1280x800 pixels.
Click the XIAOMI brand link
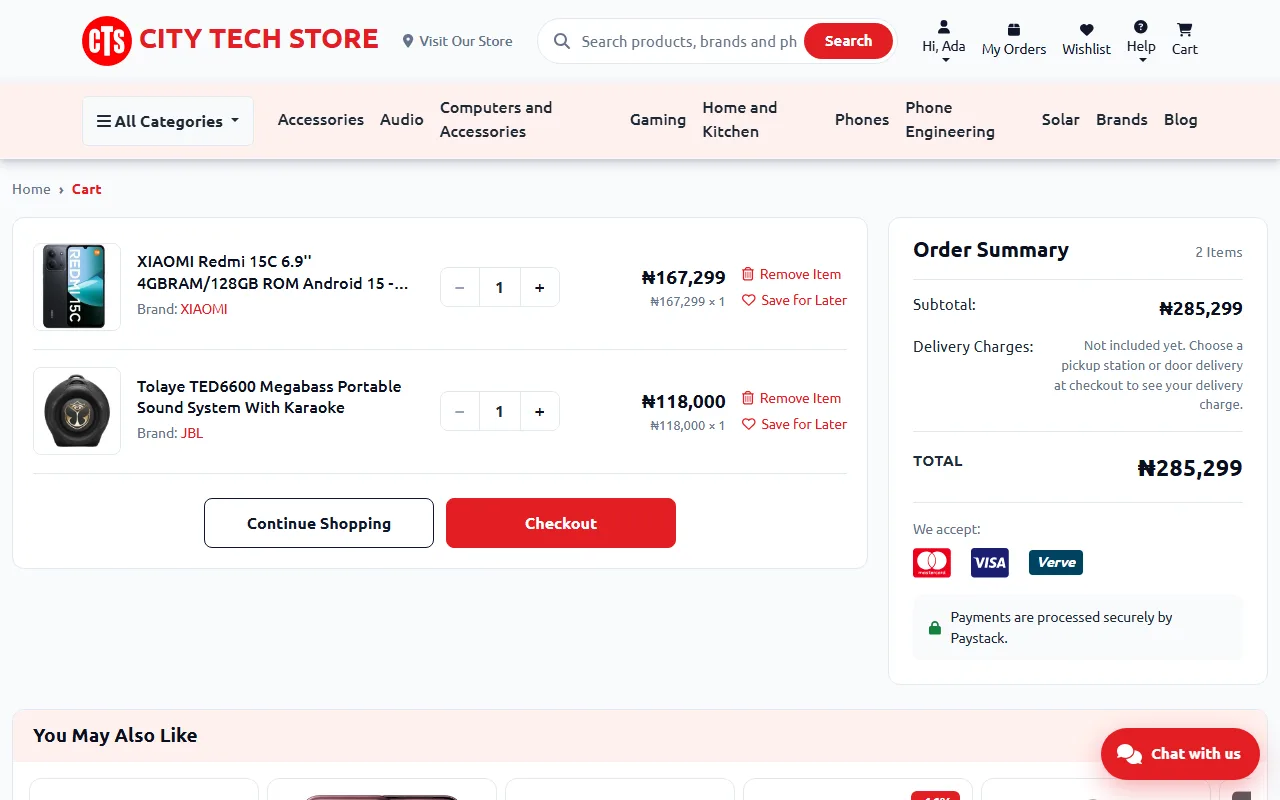pyautogui.click(x=204, y=309)
